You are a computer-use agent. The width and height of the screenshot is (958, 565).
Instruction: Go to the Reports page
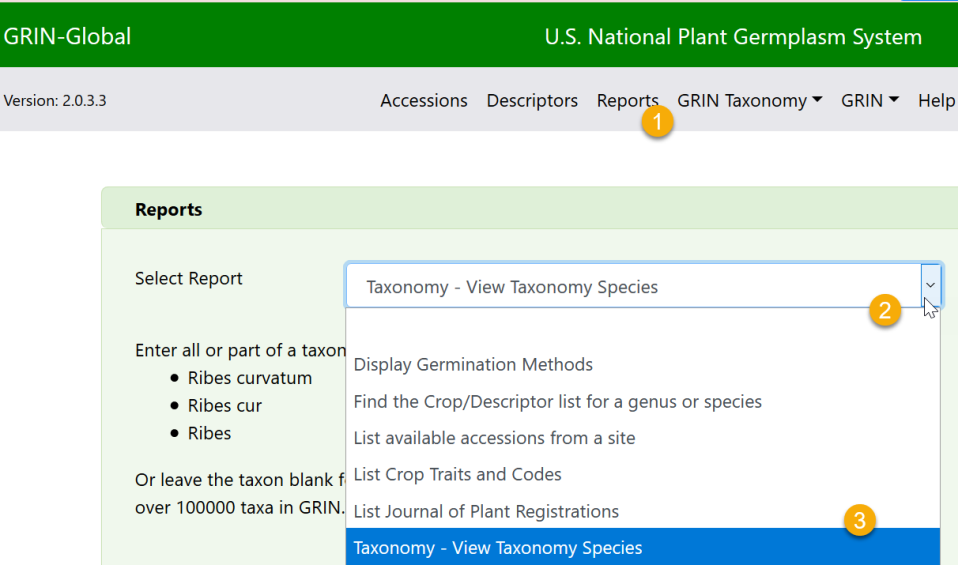(627, 100)
